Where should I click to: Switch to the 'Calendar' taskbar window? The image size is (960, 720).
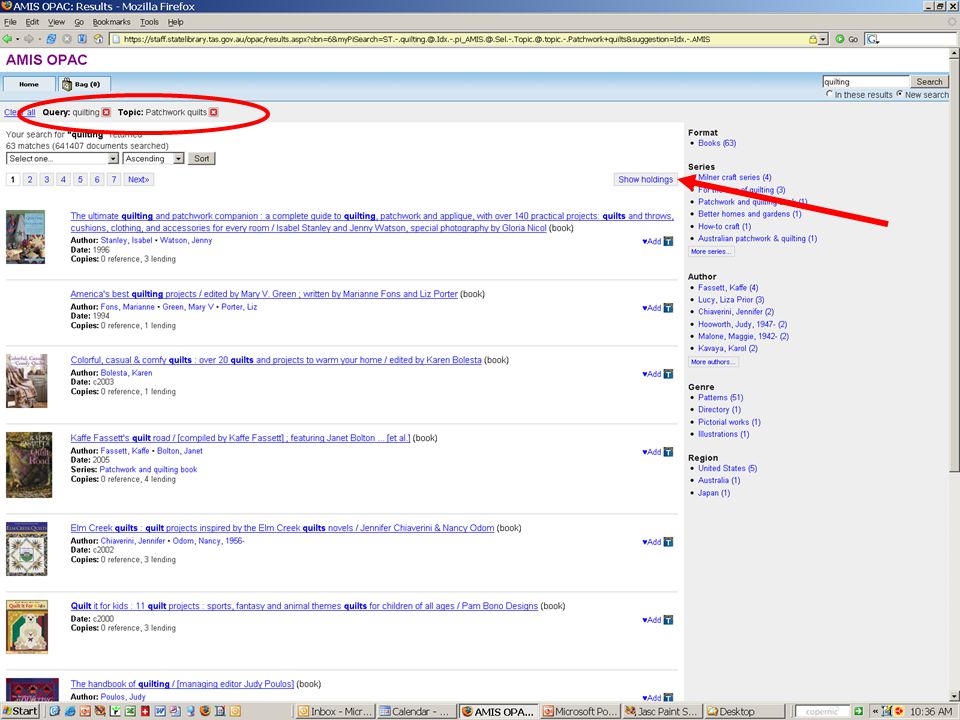tap(415, 711)
